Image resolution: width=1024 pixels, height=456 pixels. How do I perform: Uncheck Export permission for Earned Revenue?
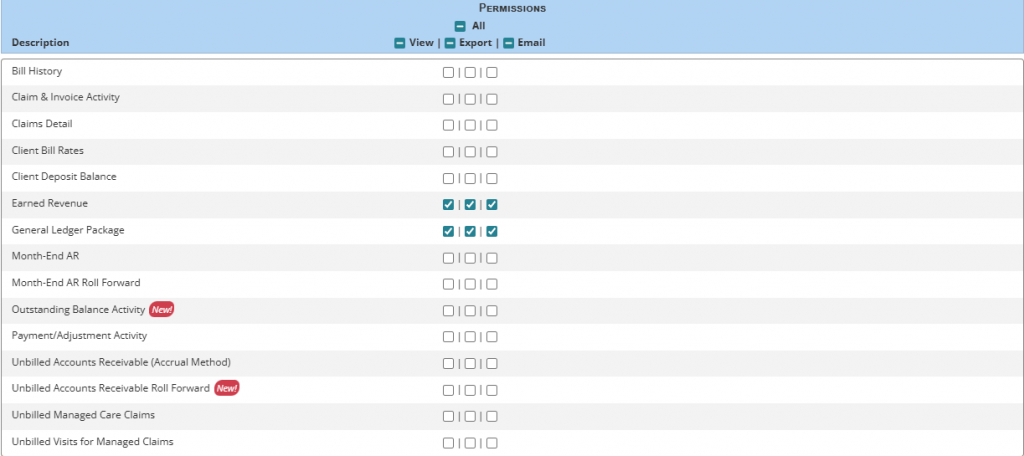[x=470, y=205]
